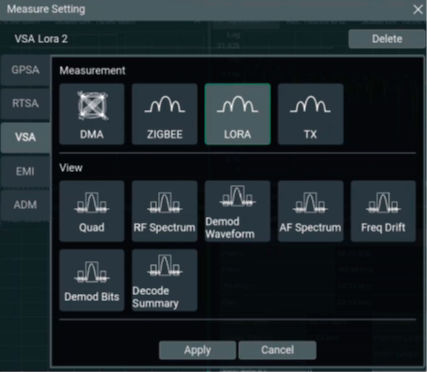Open the EMI mode tab
The height and width of the screenshot is (372, 427).
(25, 171)
